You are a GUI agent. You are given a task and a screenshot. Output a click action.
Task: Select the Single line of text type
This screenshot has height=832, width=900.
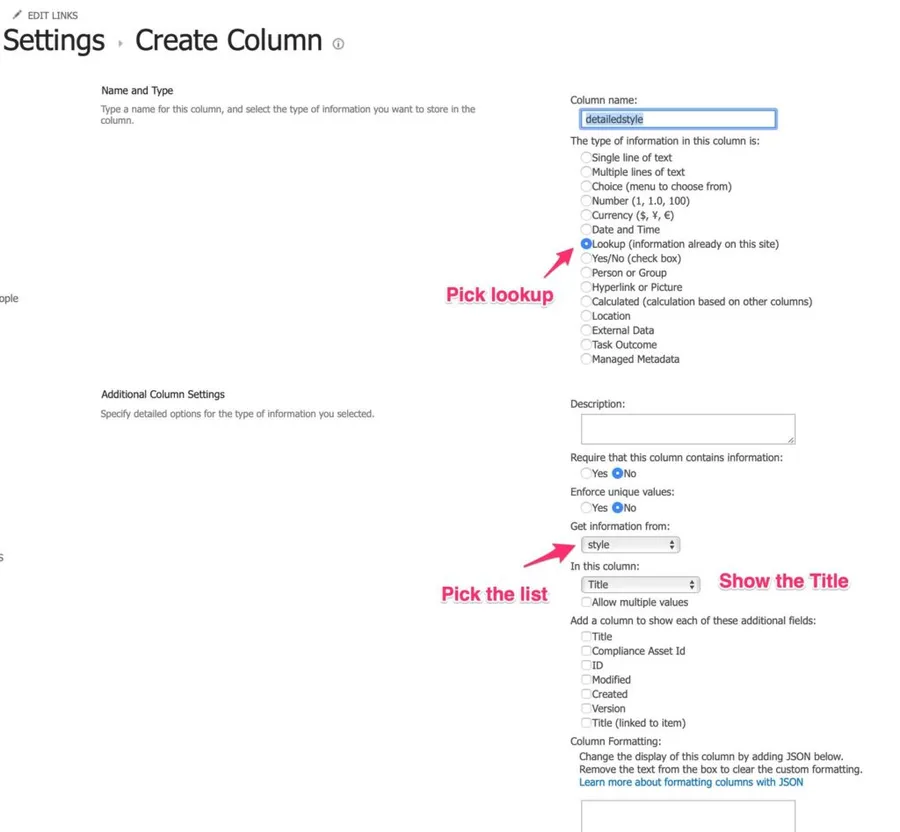pyautogui.click(x=586, y=158)
